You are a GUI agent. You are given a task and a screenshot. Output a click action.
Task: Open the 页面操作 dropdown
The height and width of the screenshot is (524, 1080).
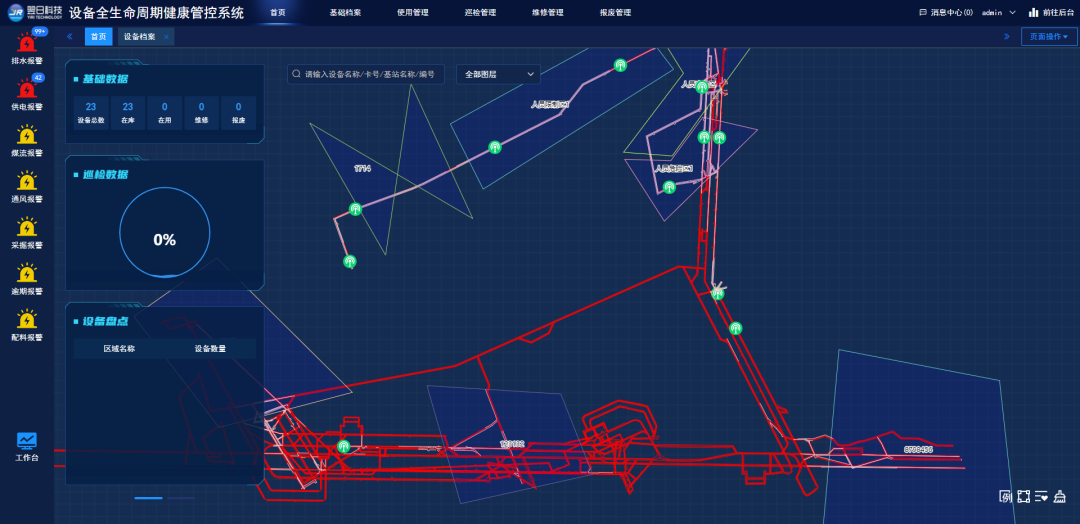tap(1049, 37)
